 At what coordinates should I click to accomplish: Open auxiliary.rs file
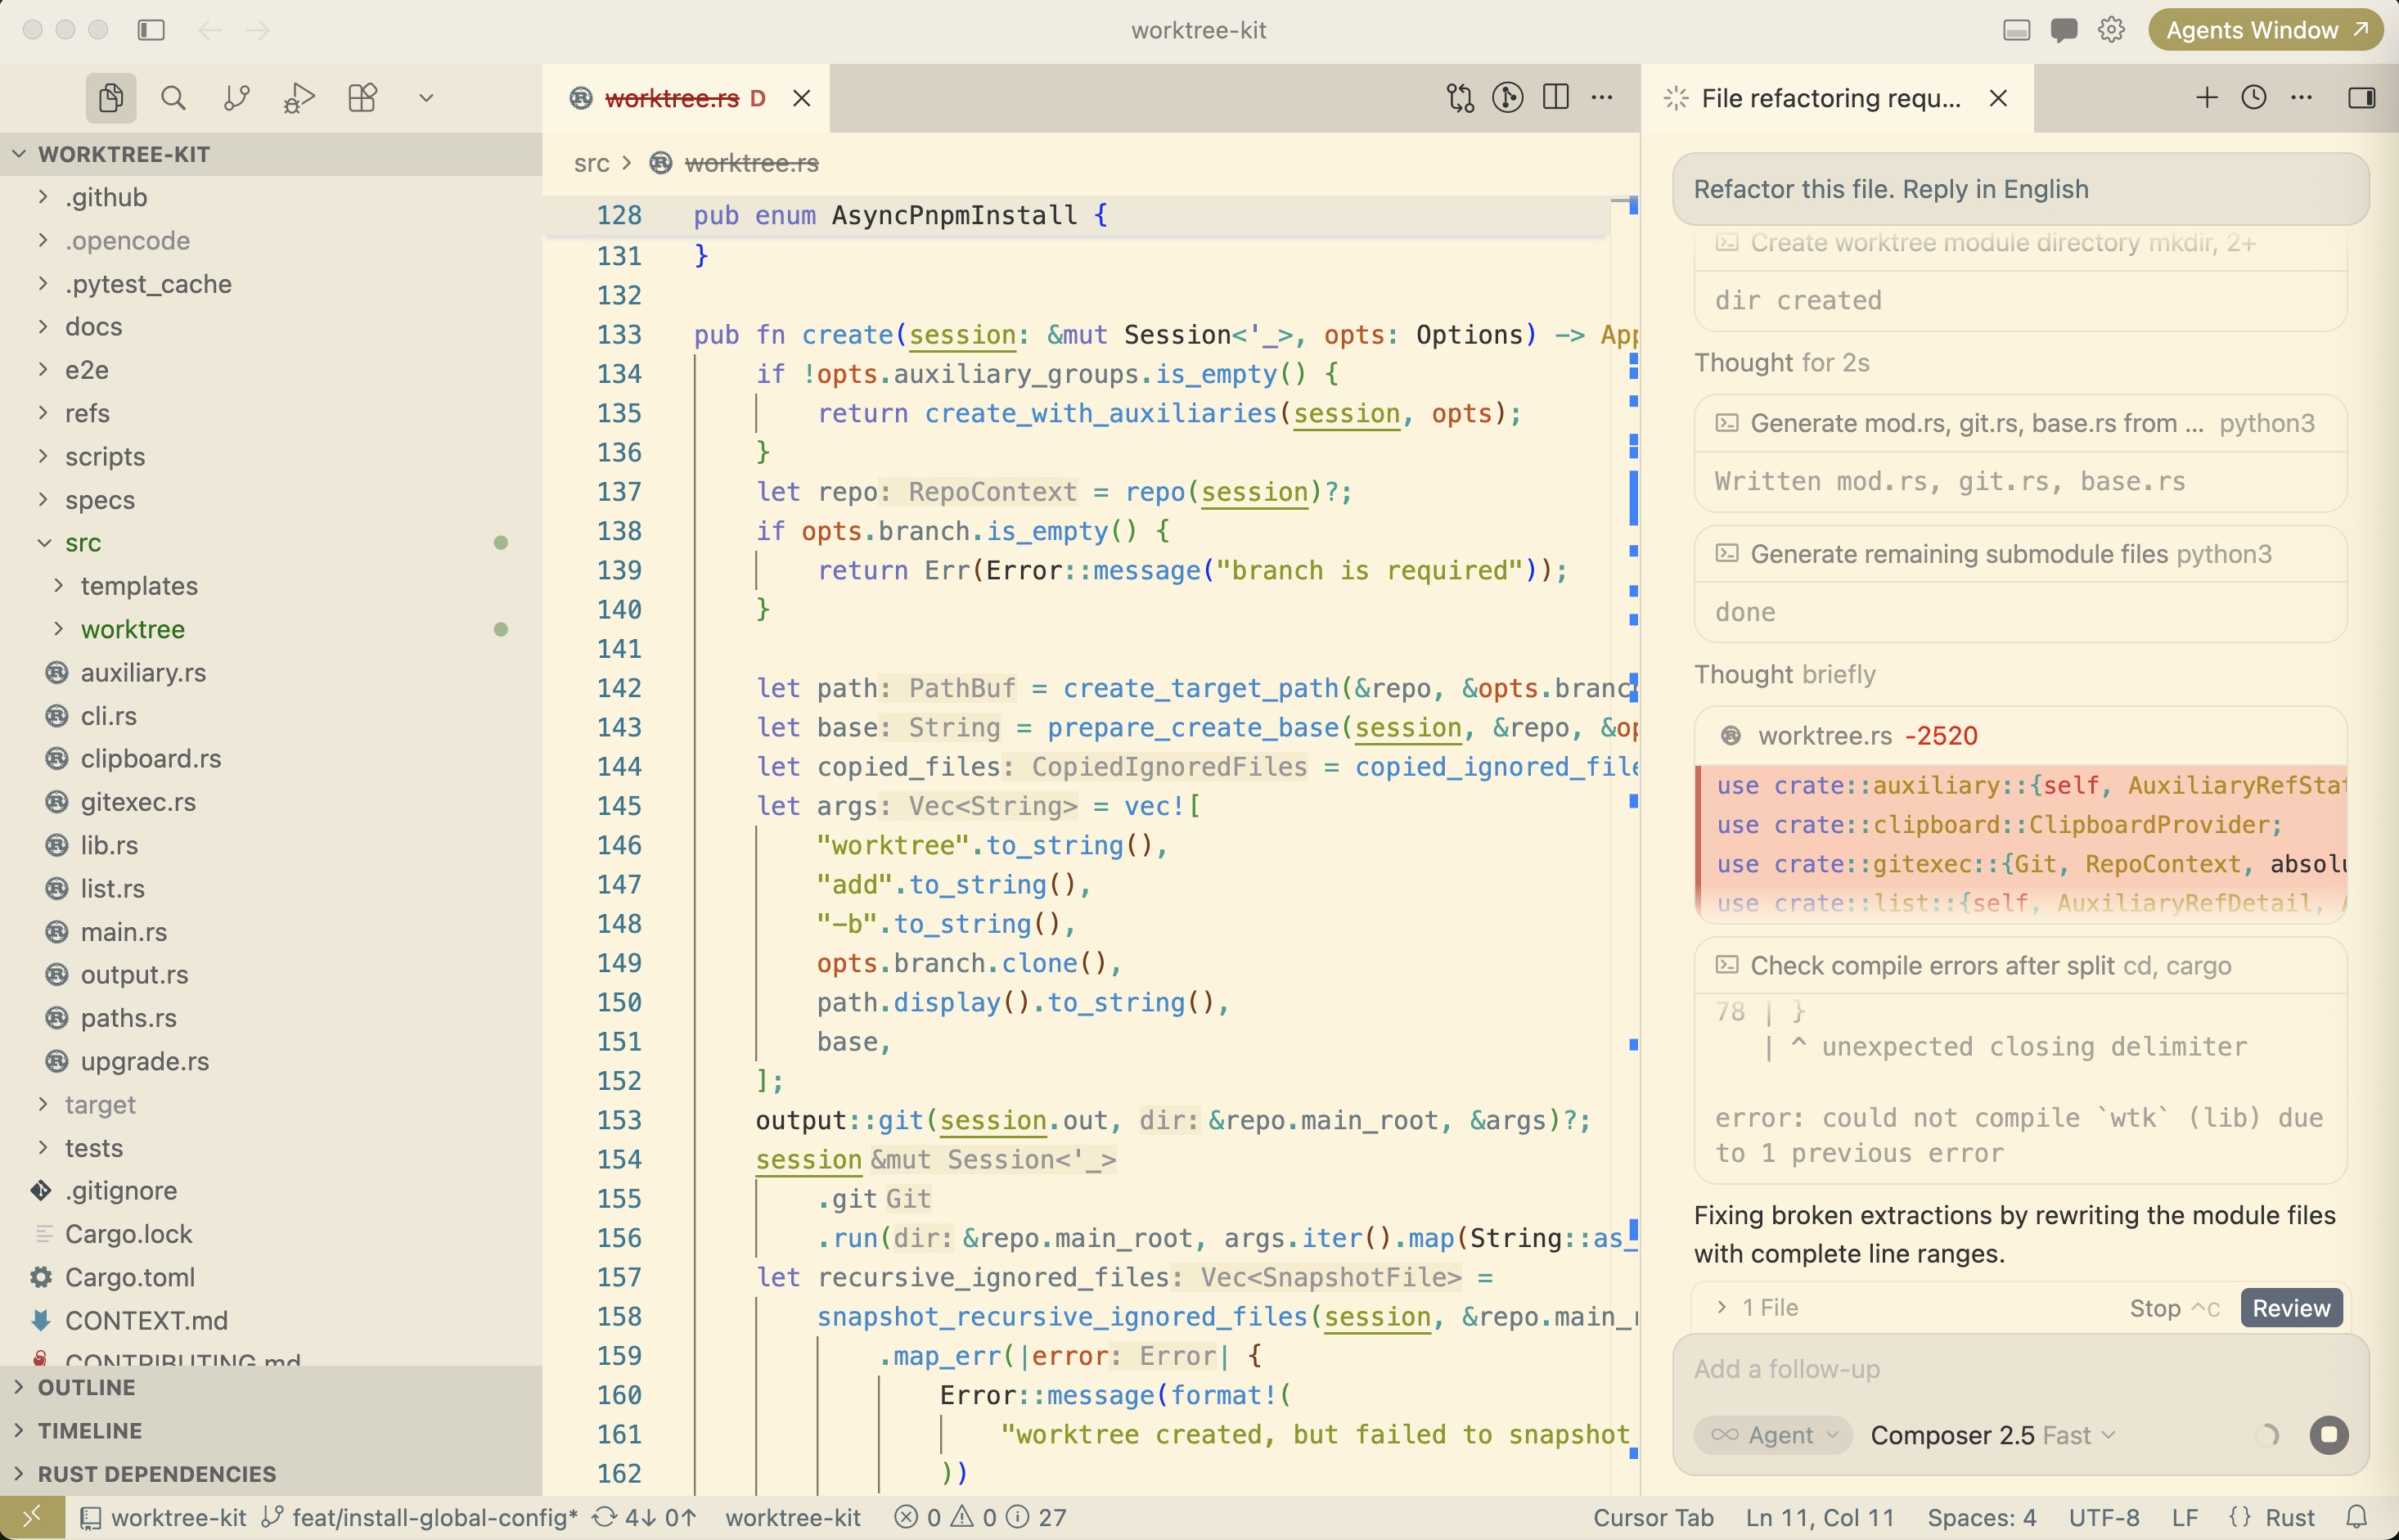click(x=271, y=673)
